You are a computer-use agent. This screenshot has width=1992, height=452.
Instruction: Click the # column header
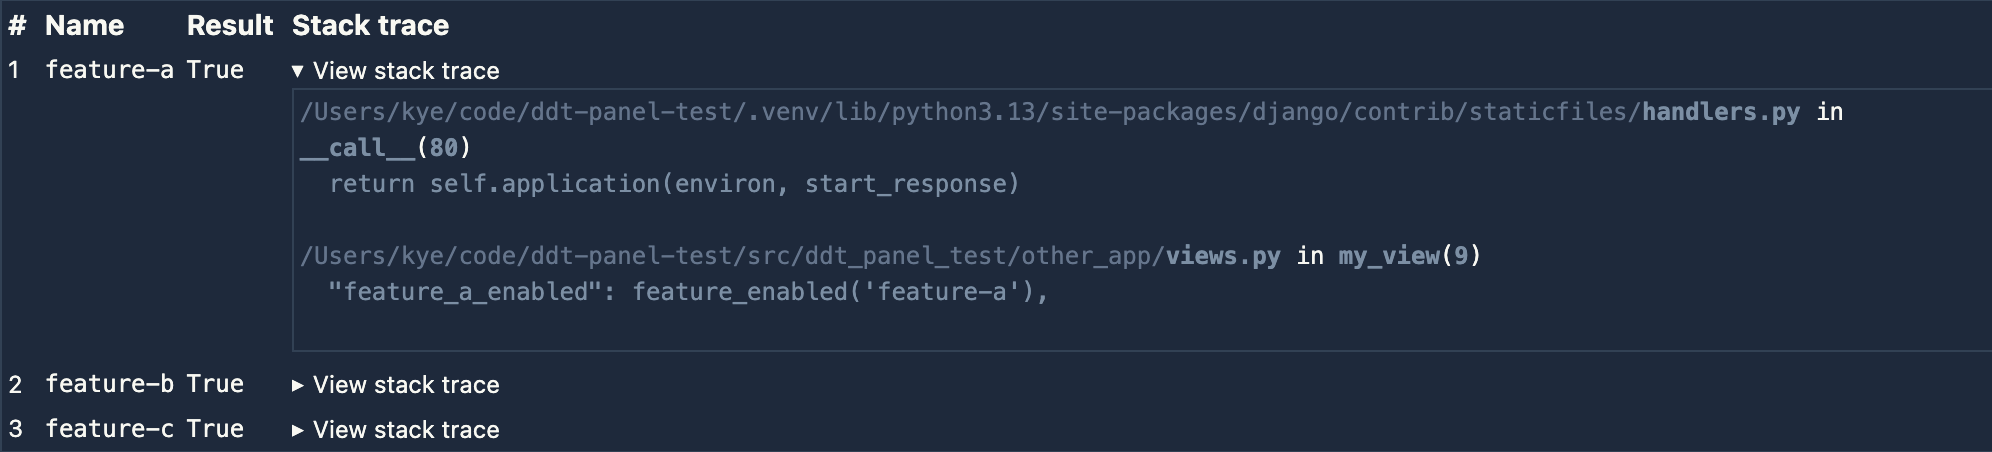click(x=17, y=26)
